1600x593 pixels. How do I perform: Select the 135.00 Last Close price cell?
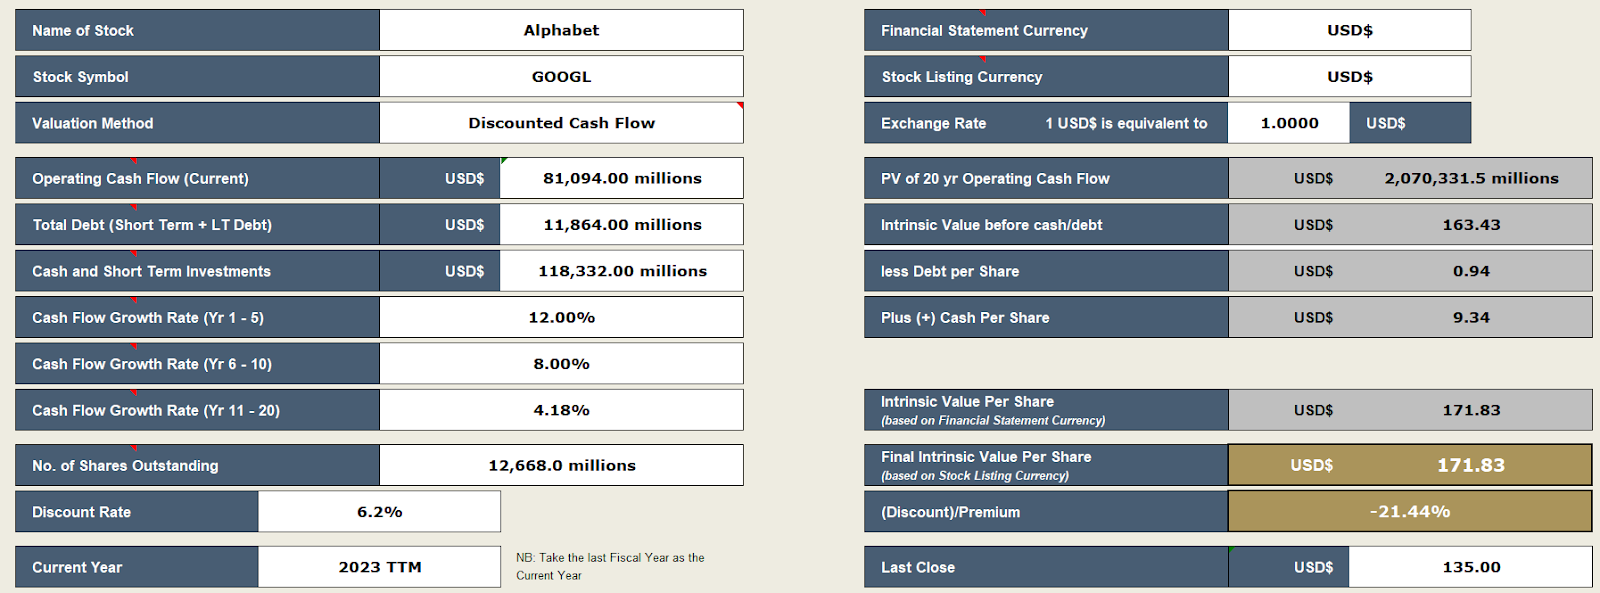tap(1470, 567)
